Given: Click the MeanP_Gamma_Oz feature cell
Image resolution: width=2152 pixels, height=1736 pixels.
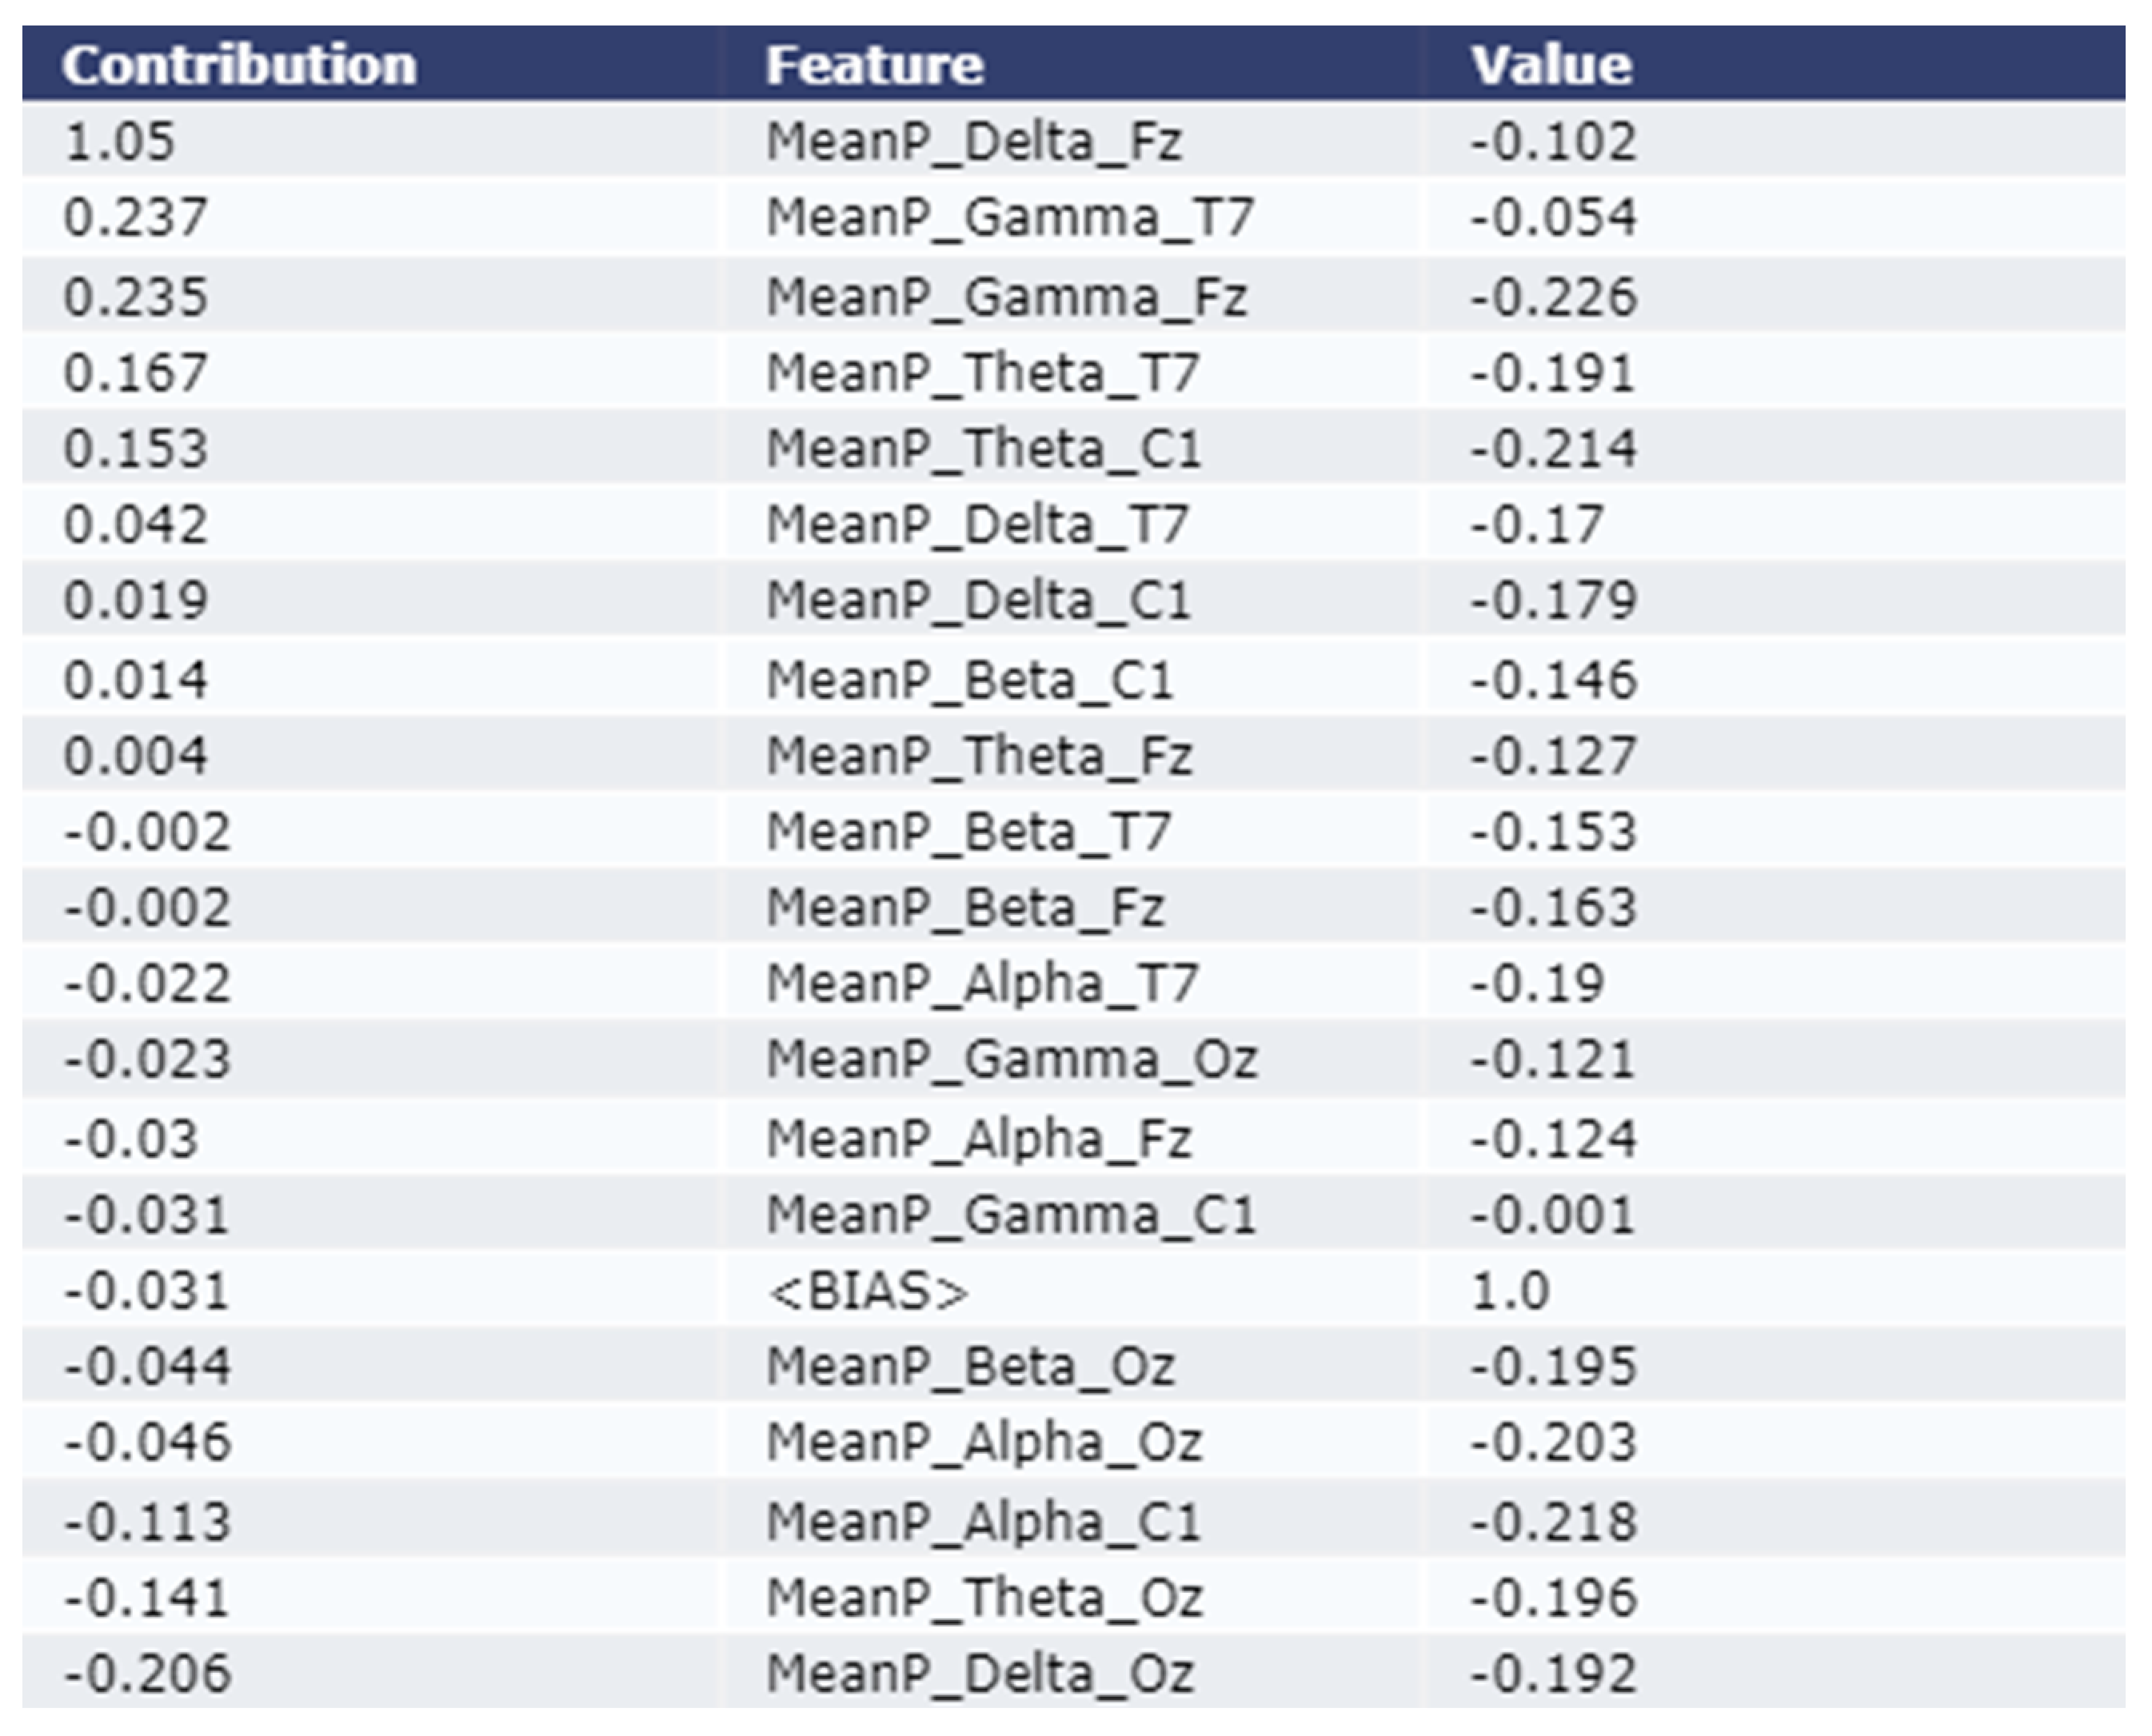Looking at the screenshot, I should 1011,1059.
